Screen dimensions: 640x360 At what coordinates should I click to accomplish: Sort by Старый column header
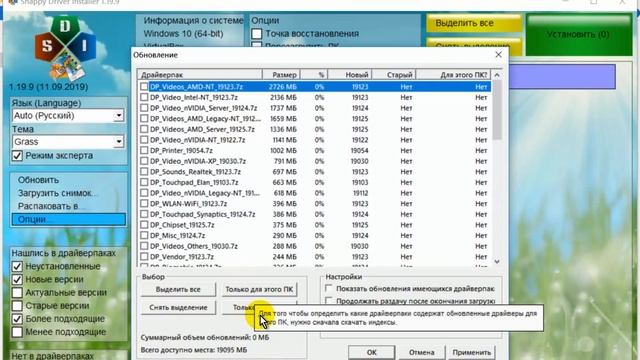point(394,75)
